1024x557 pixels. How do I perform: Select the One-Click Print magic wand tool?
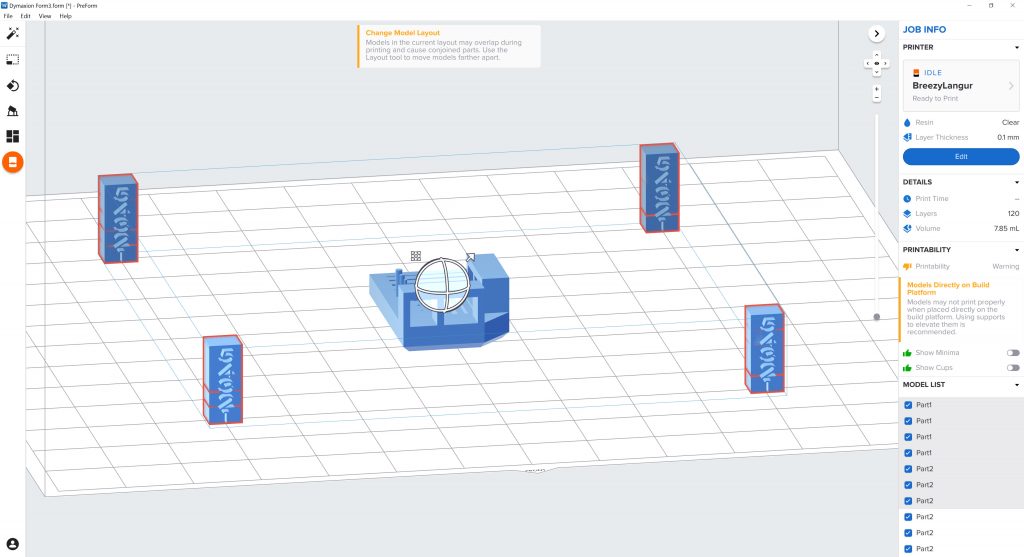click(12, 33)
